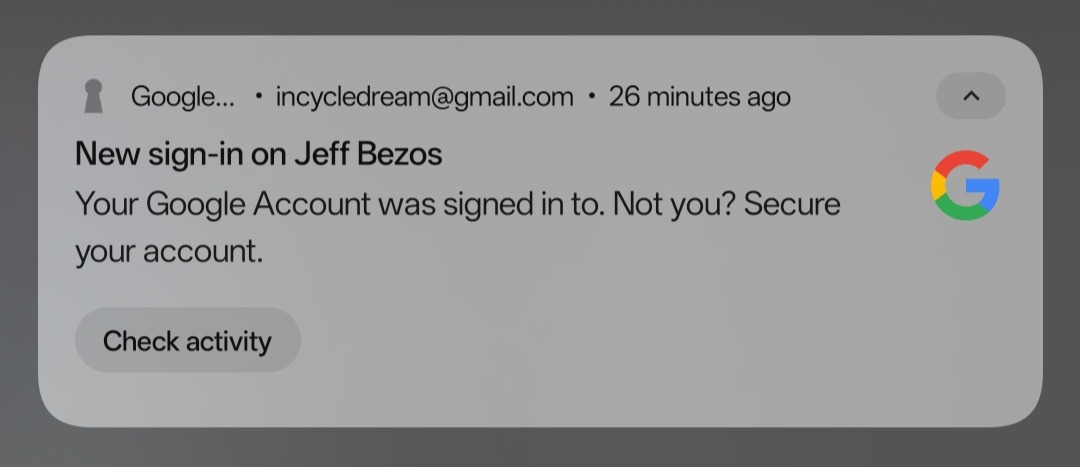
Task: Dismiss by tapping dimmed area above notification
Action: [x=540, y=15]
